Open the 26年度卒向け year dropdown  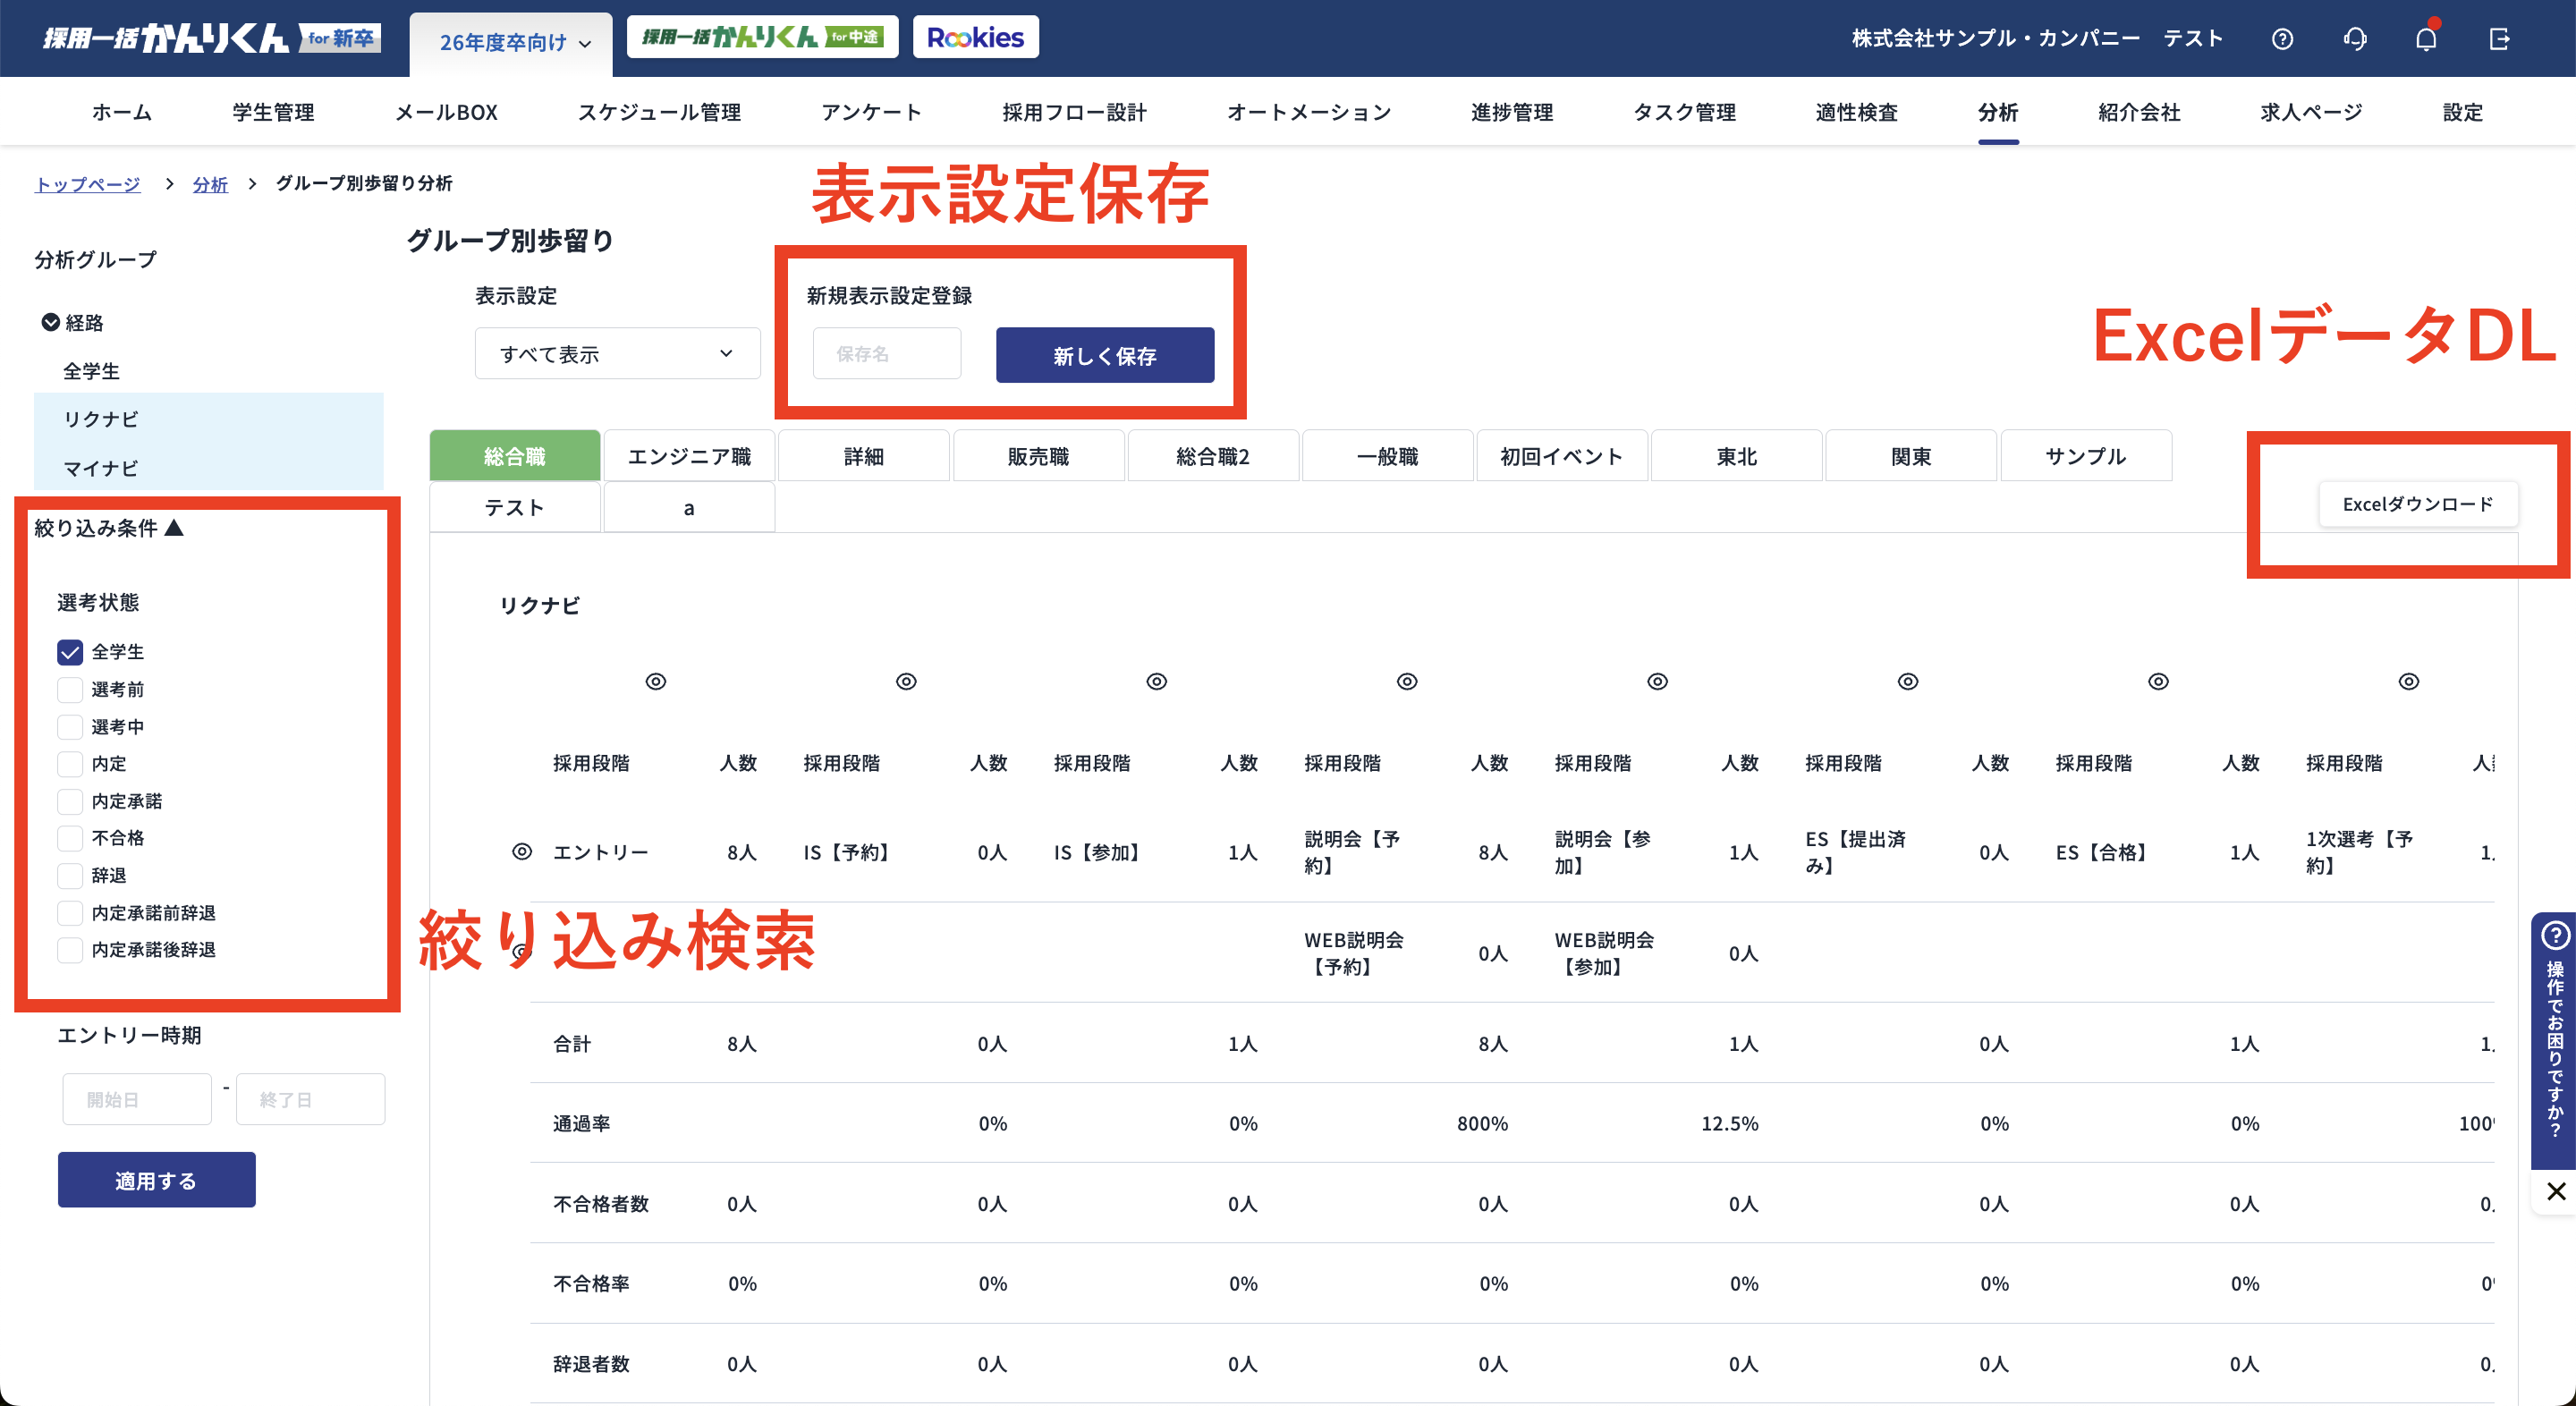tap(514, 43)
